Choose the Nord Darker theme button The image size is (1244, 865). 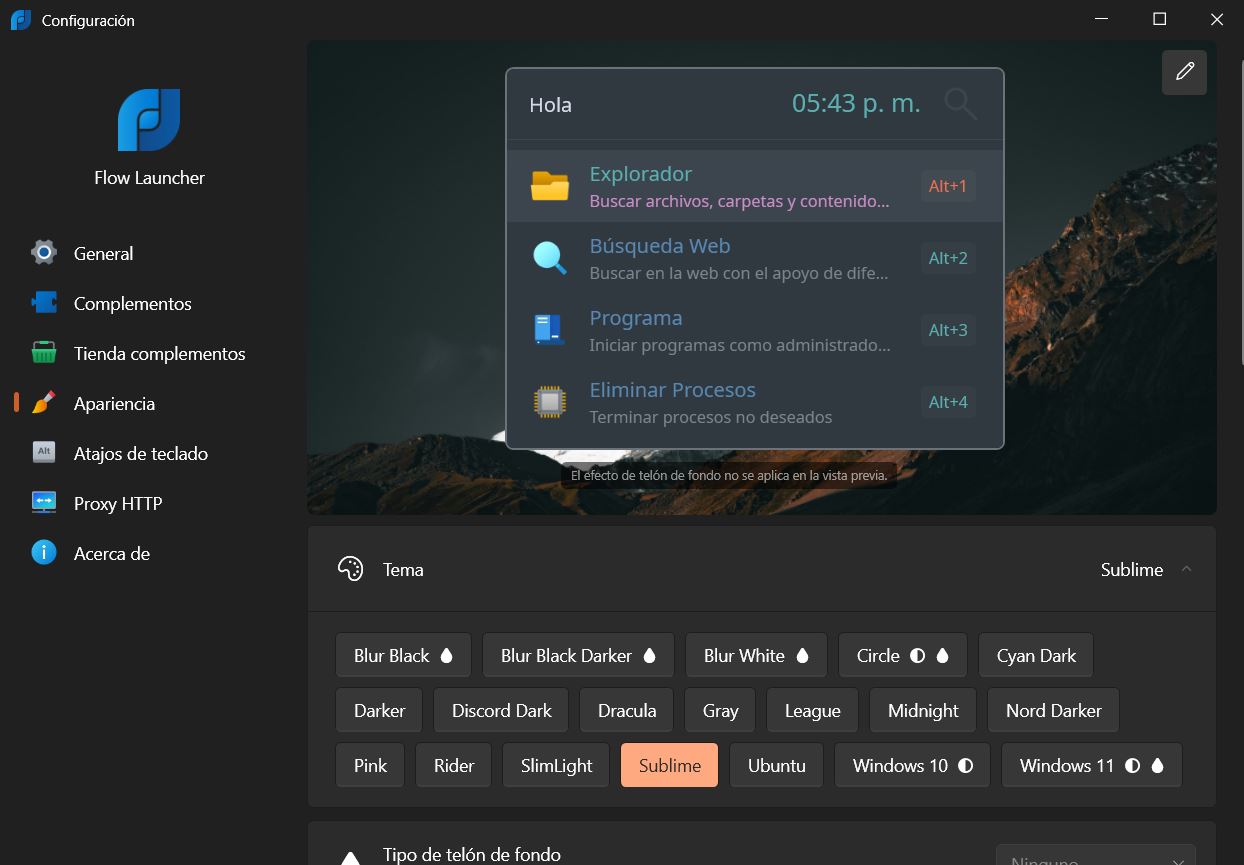click(1053, 711)
